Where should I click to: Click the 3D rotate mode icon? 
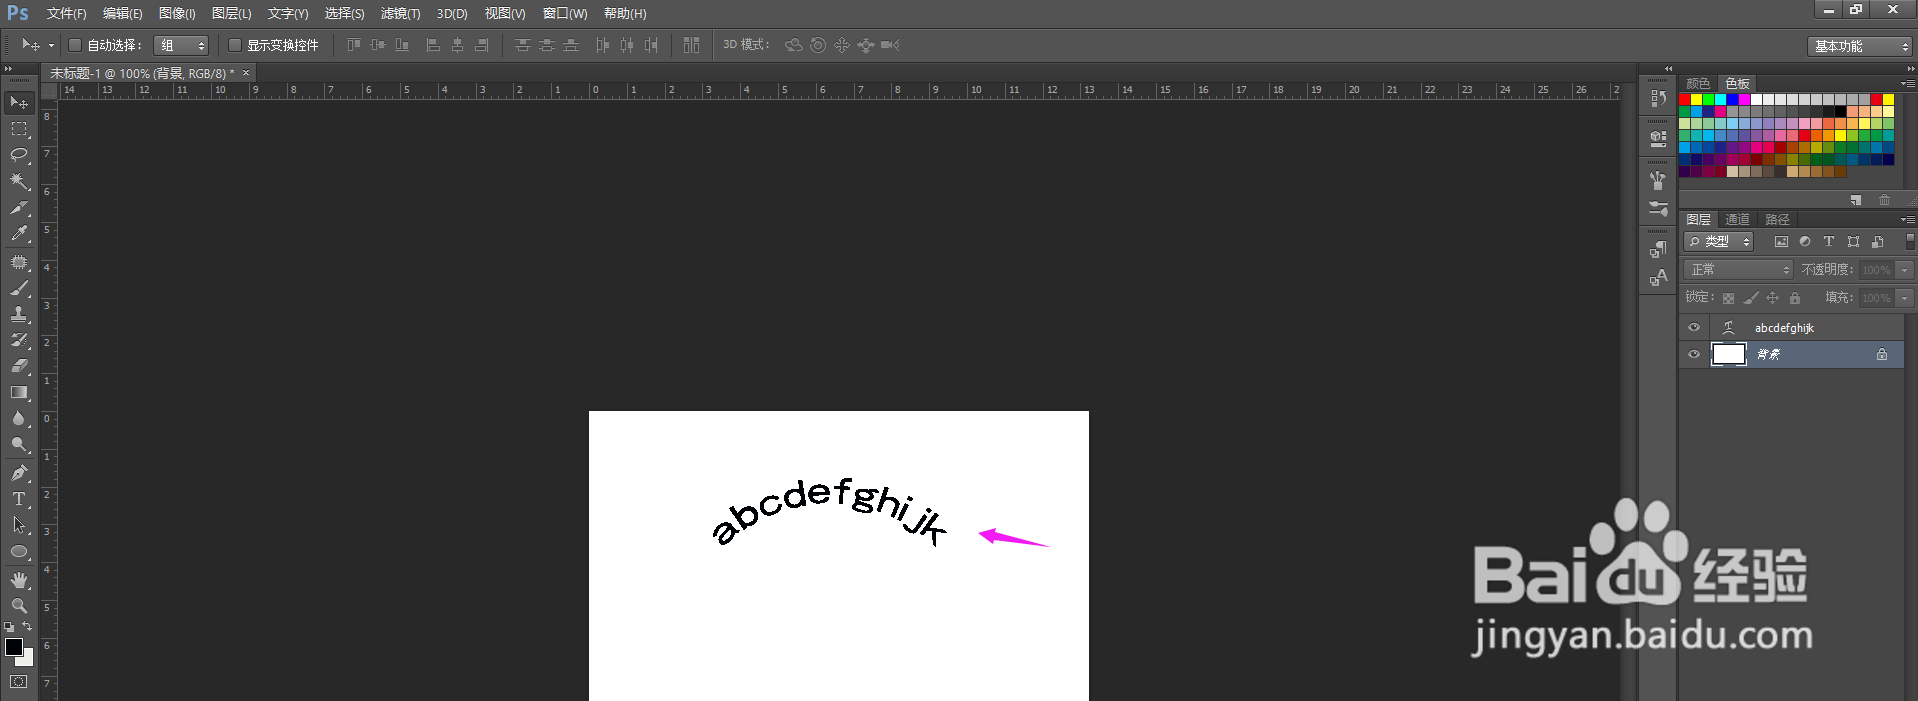tap(793, 45)
